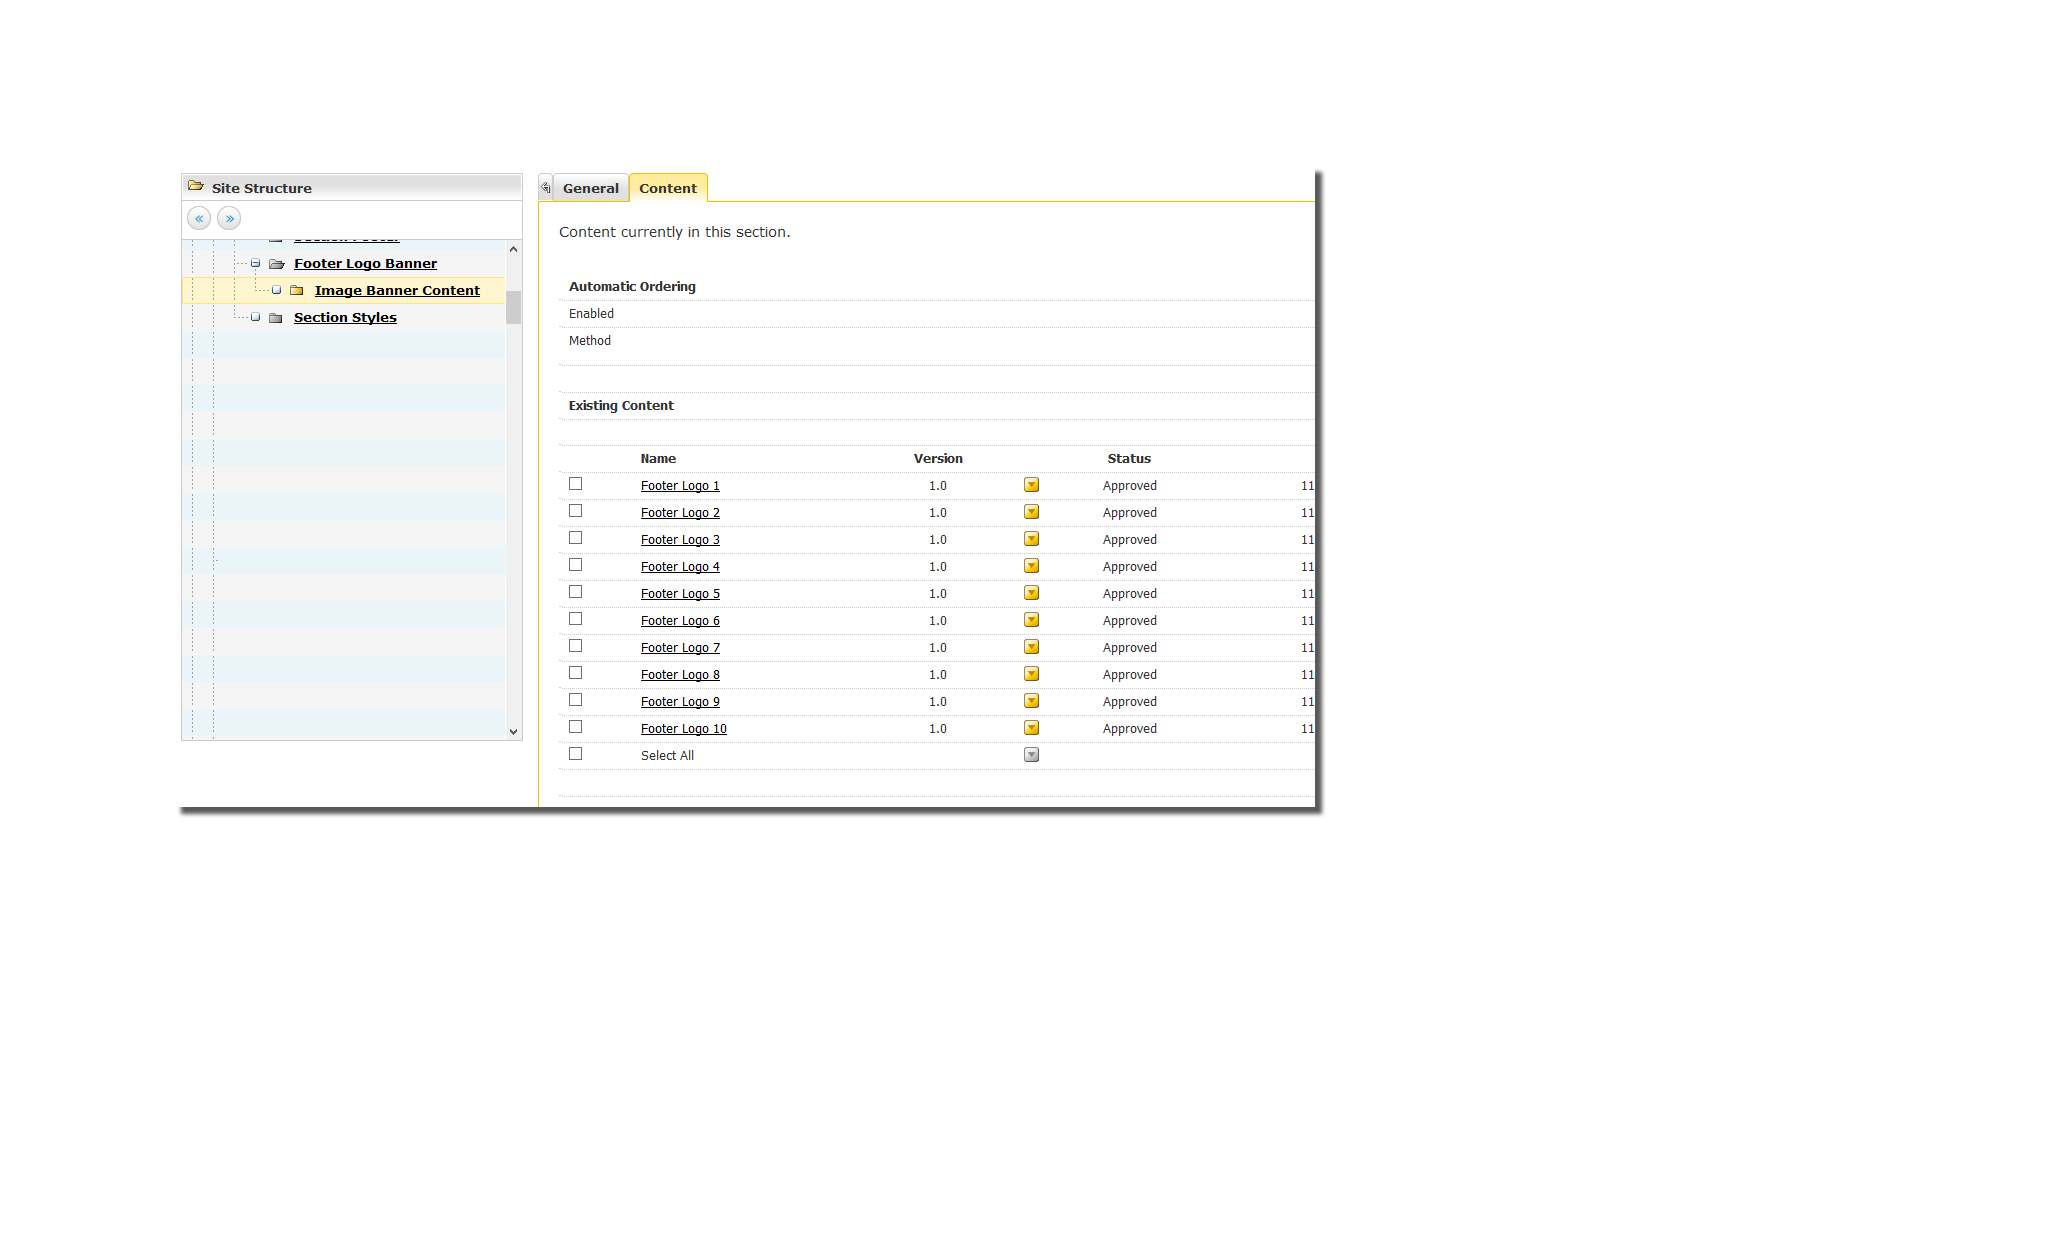This screenshot has width=2050, height=1250.
Task: Select the Content tab
Action: click(668, 188)
